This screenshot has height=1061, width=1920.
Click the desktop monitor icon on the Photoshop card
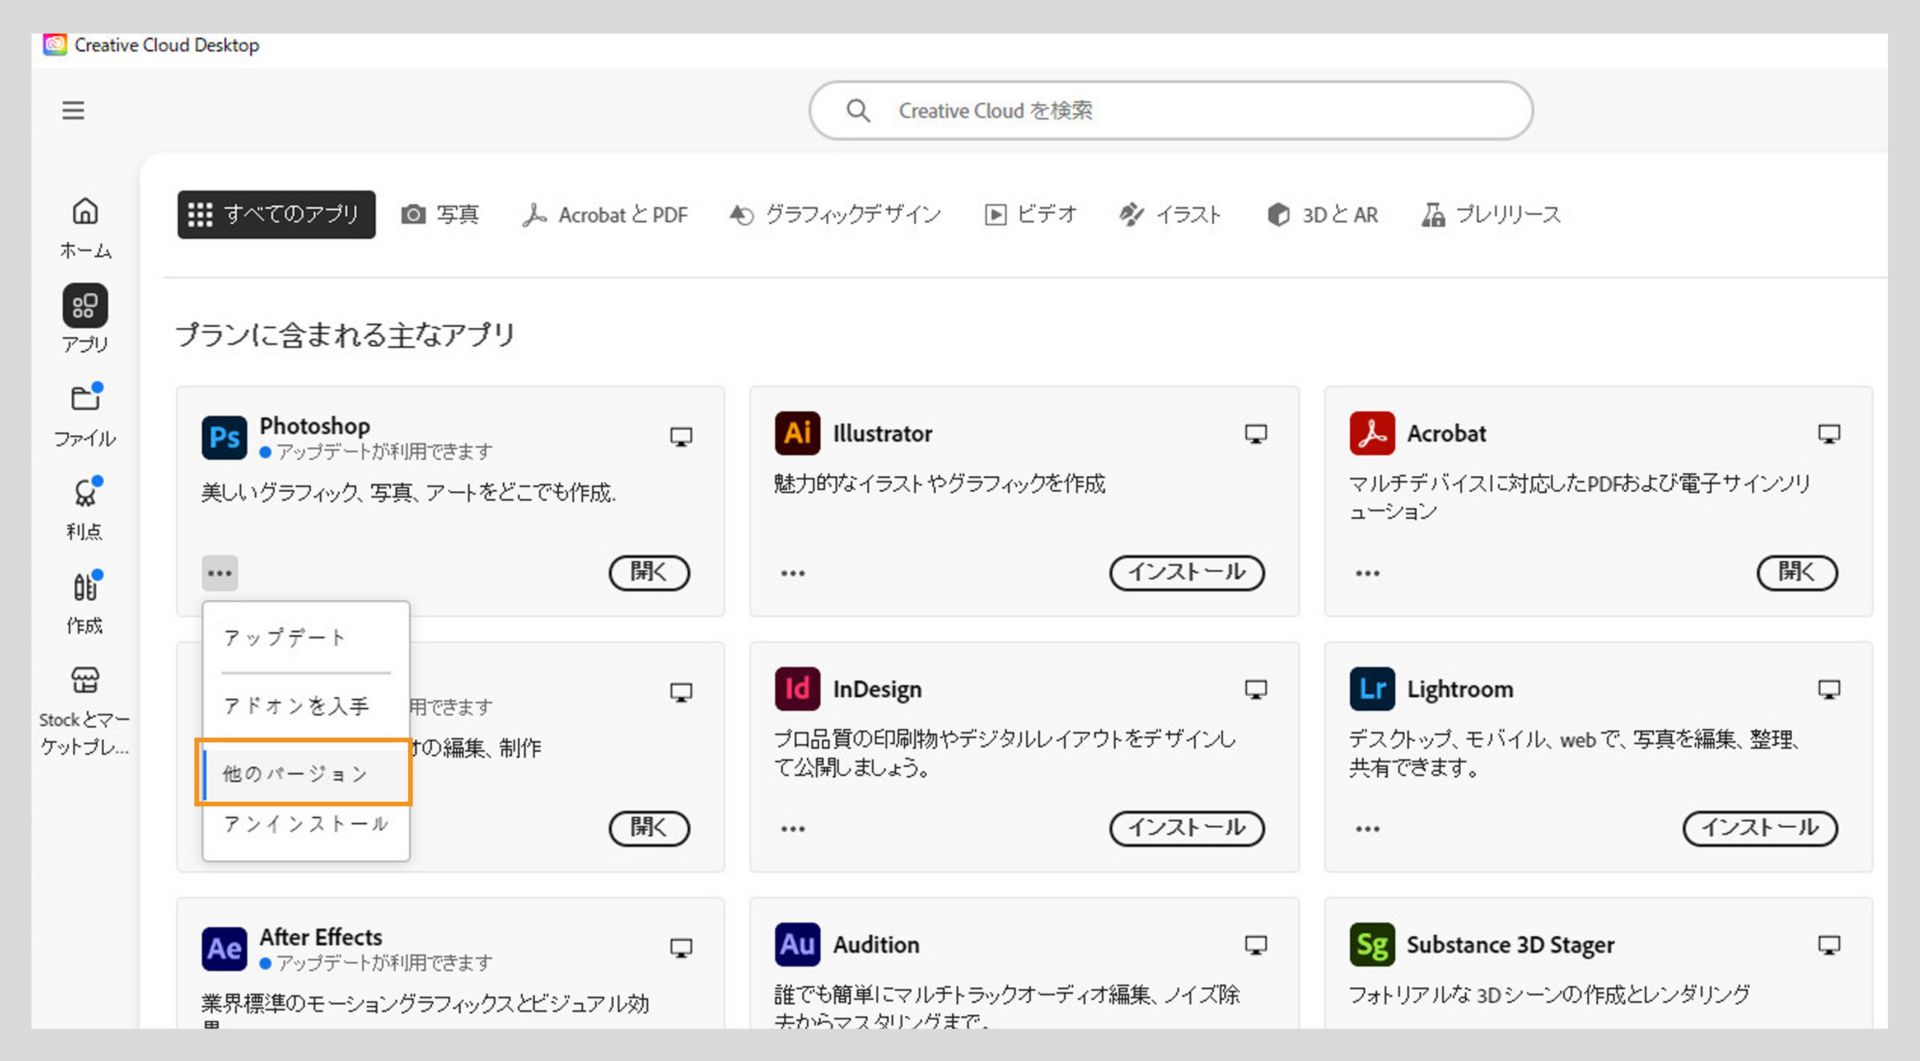681,437
